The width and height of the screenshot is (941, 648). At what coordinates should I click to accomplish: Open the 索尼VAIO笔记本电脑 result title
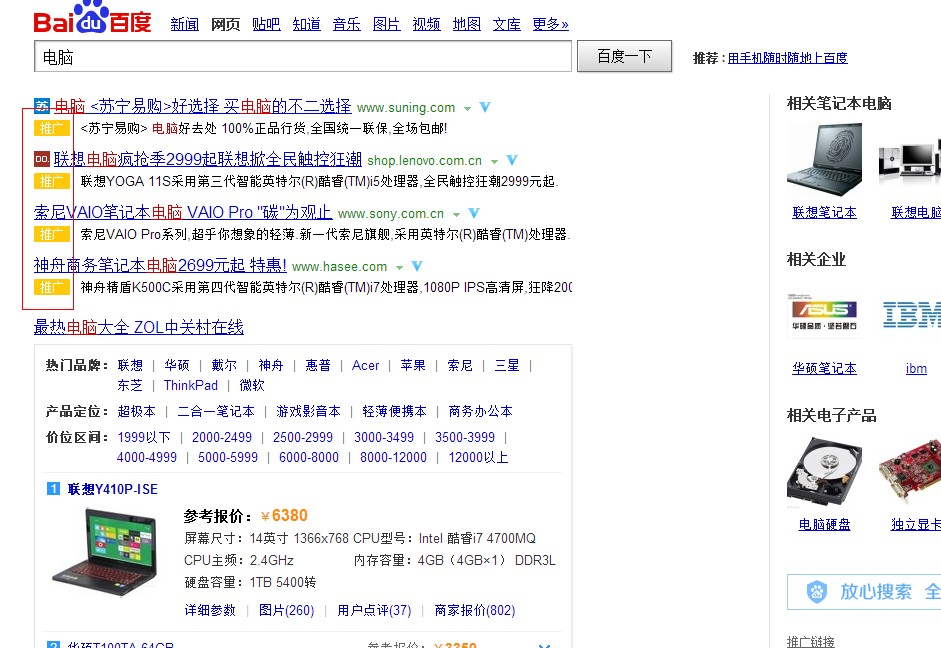[x=183, y=212]
